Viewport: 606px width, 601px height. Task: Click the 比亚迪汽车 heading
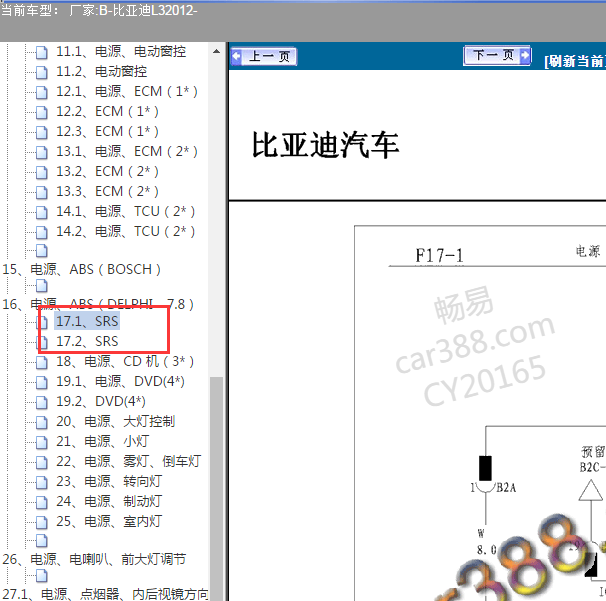(x=325, y=145)
